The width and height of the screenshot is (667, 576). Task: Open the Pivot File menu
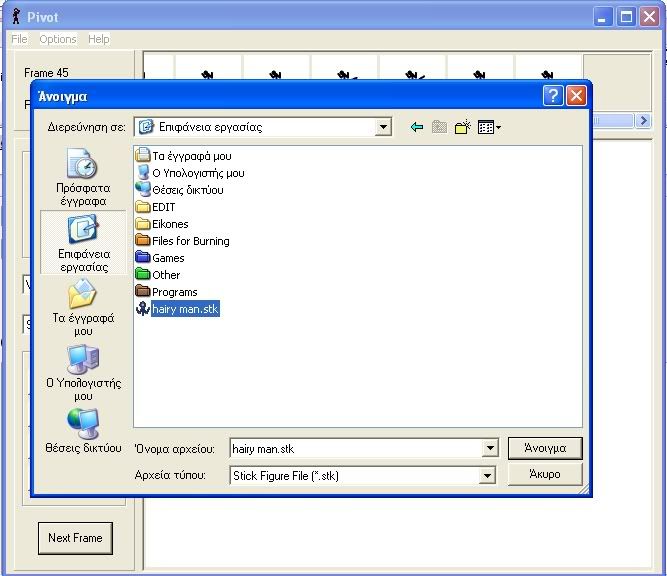click(19, 39)
